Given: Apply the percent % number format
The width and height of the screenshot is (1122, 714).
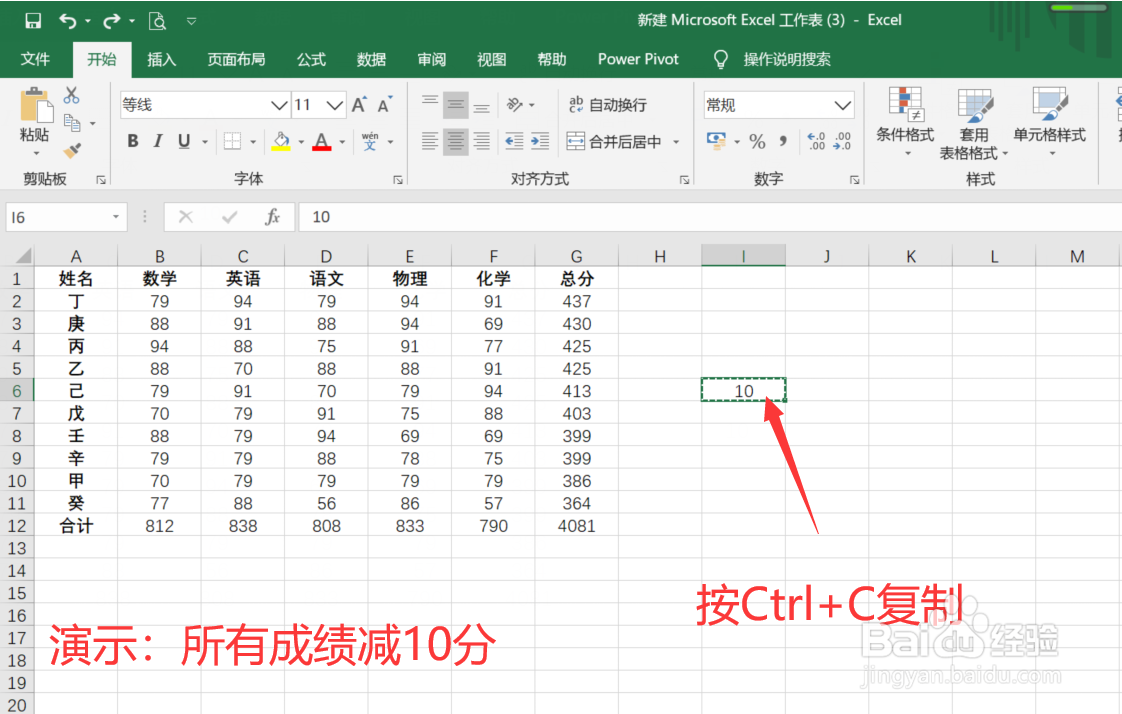Looking at the screenshot, I should (756, 142).
